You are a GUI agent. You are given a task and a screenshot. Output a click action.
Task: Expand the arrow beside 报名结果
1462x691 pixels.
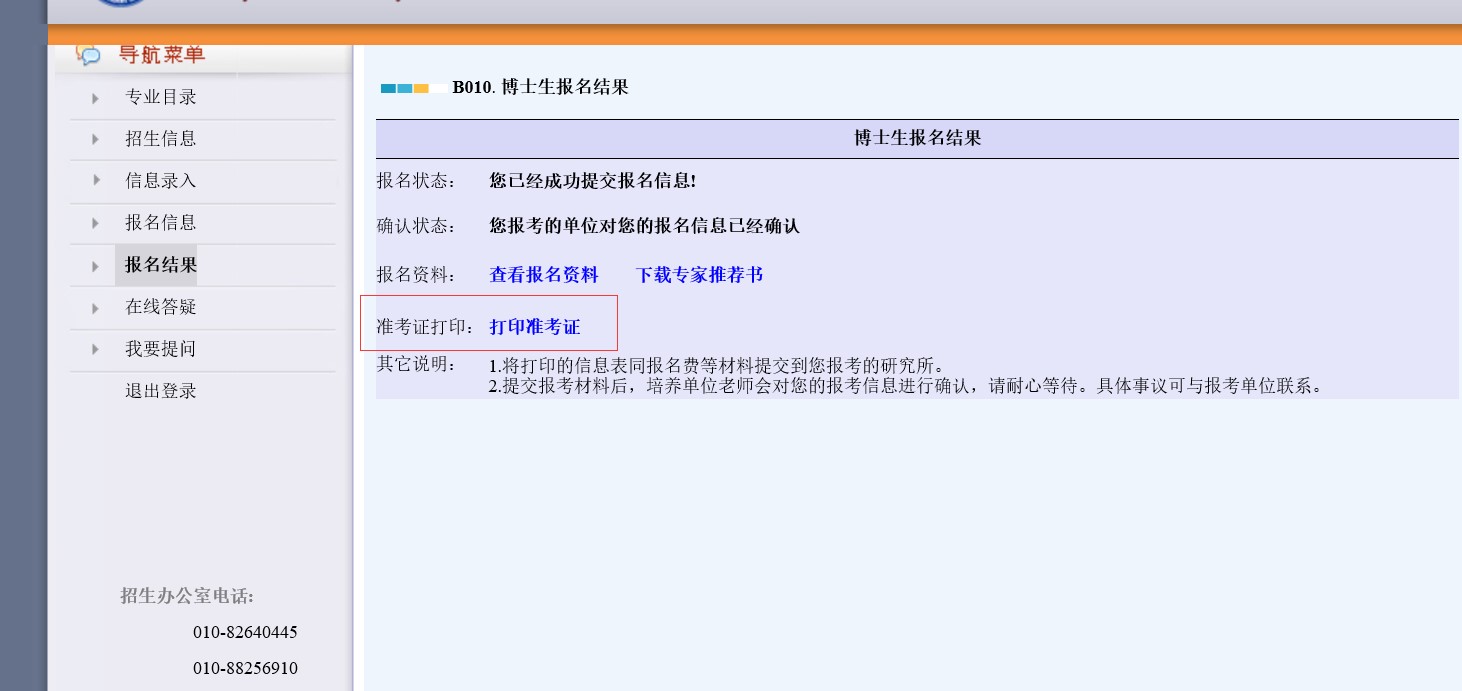[x=96, y=266]
